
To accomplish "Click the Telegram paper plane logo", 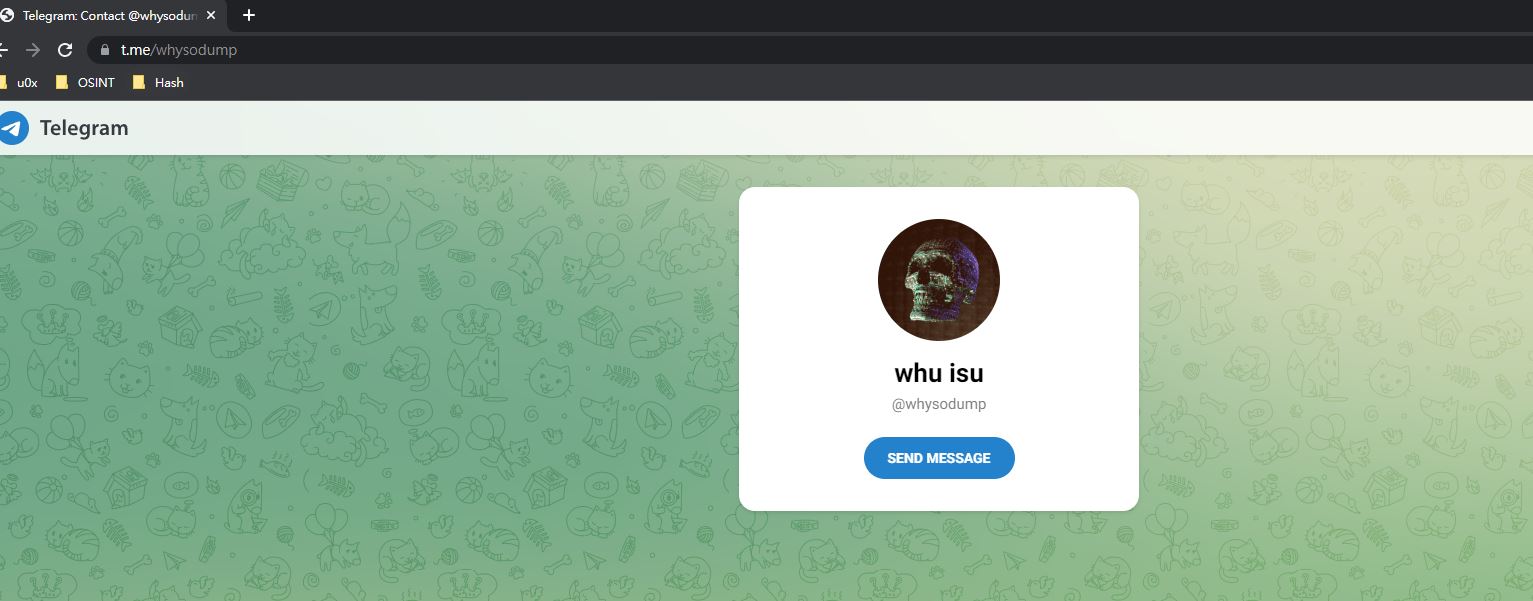I will tap(13, 128).
